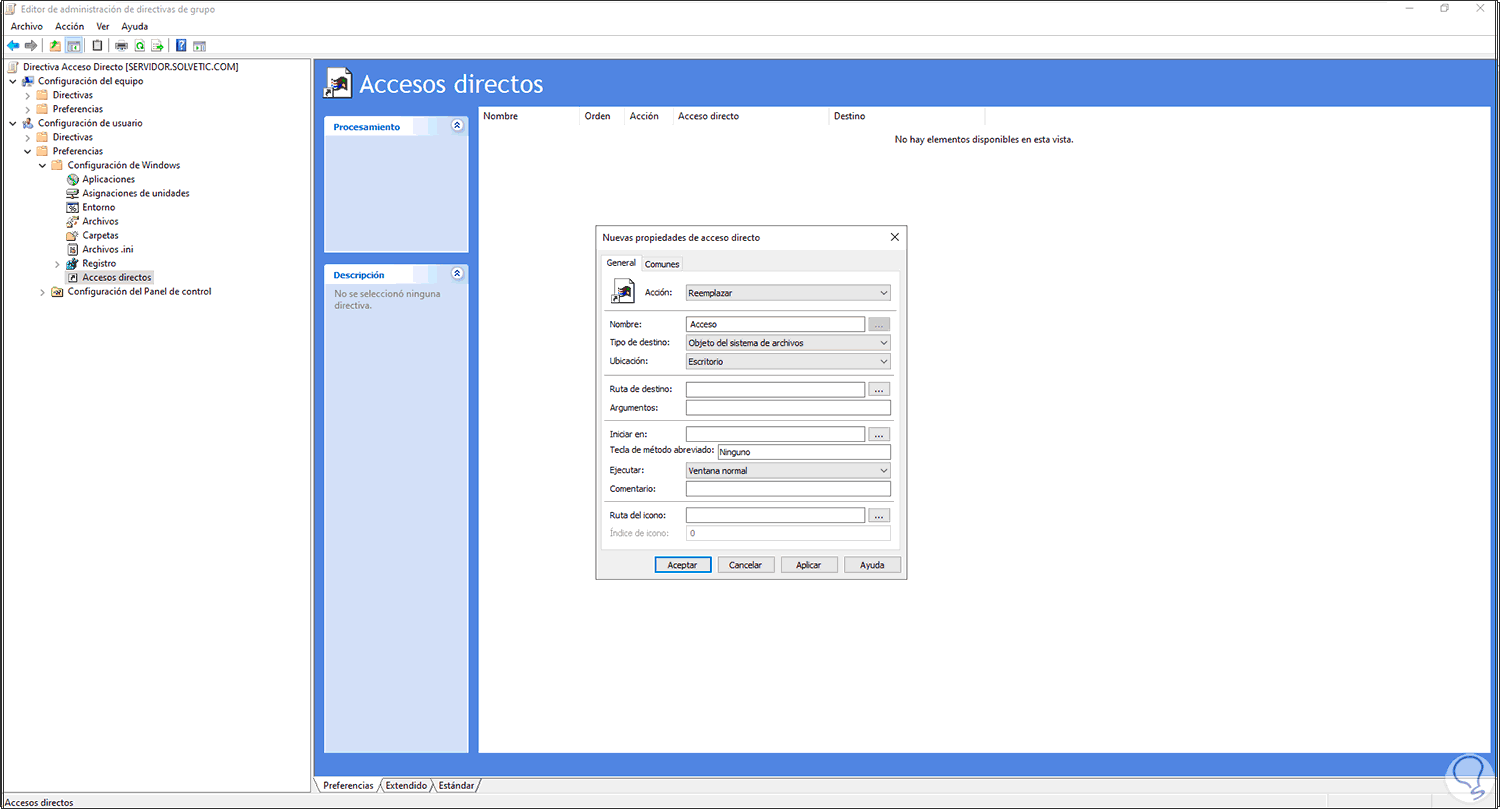Screen dimensions: 1500x809
Task: Open the Acción menu in menu bar
Action: pyautogui.click(x=70, y=26)
